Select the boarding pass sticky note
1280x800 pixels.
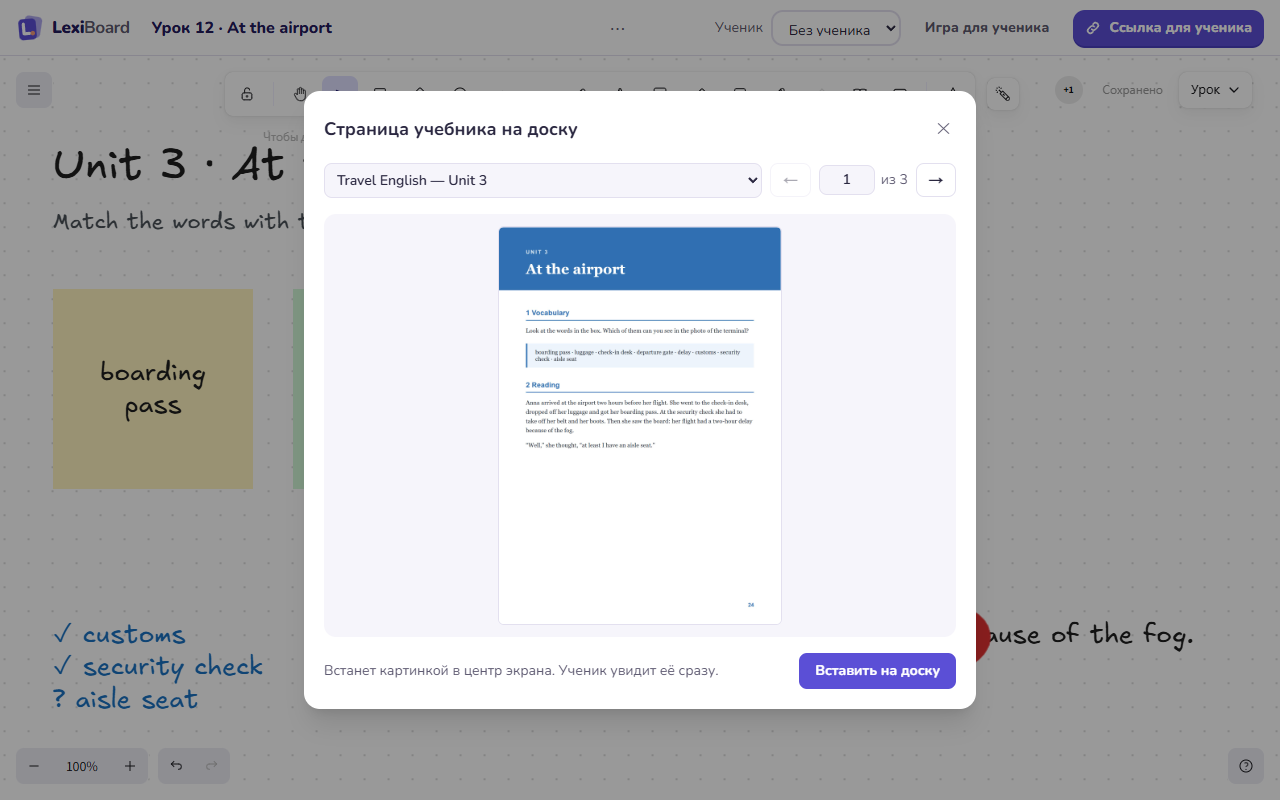[153, 389]
